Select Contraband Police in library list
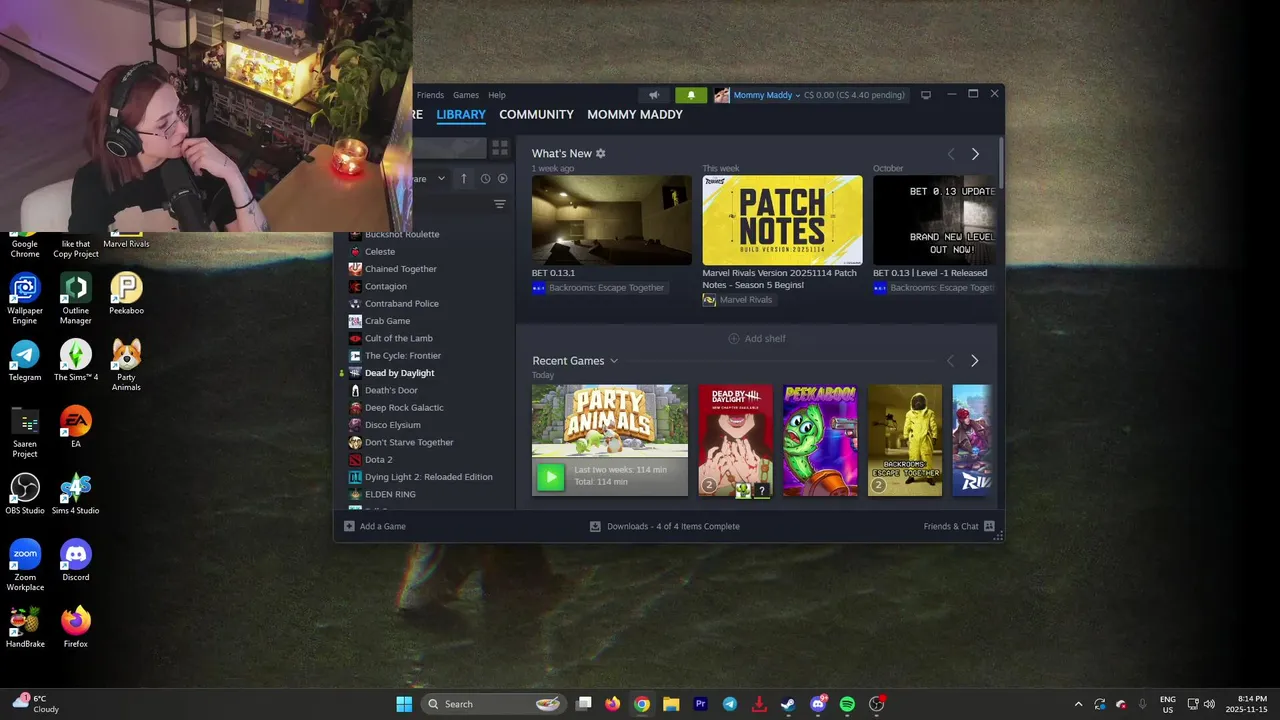1280x720 pixels. pos(402,304)
